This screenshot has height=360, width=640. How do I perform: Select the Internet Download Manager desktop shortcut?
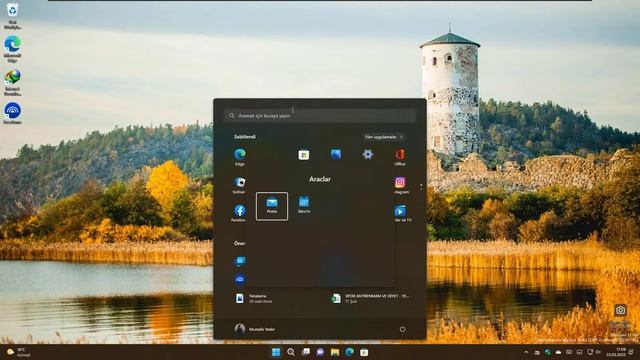click(x=13, y=82)
